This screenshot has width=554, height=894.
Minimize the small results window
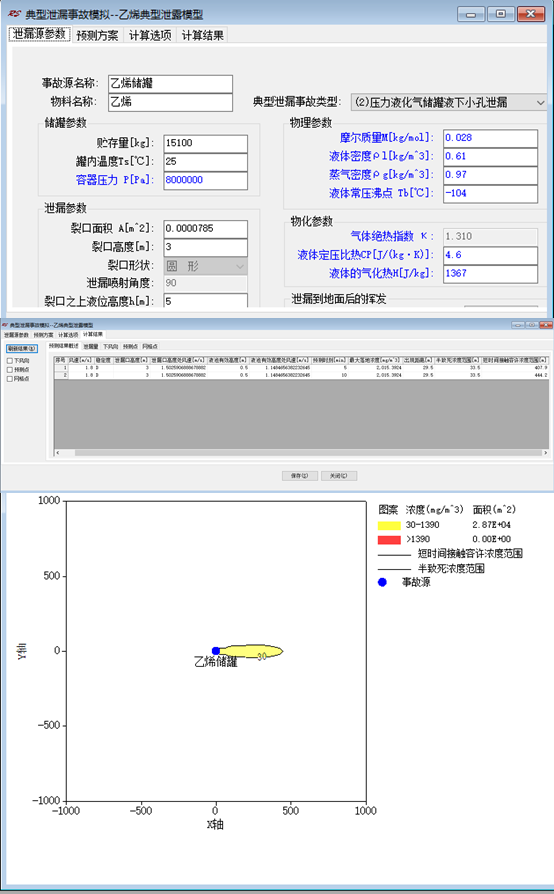pyautogui.click(x=518, y=324)
